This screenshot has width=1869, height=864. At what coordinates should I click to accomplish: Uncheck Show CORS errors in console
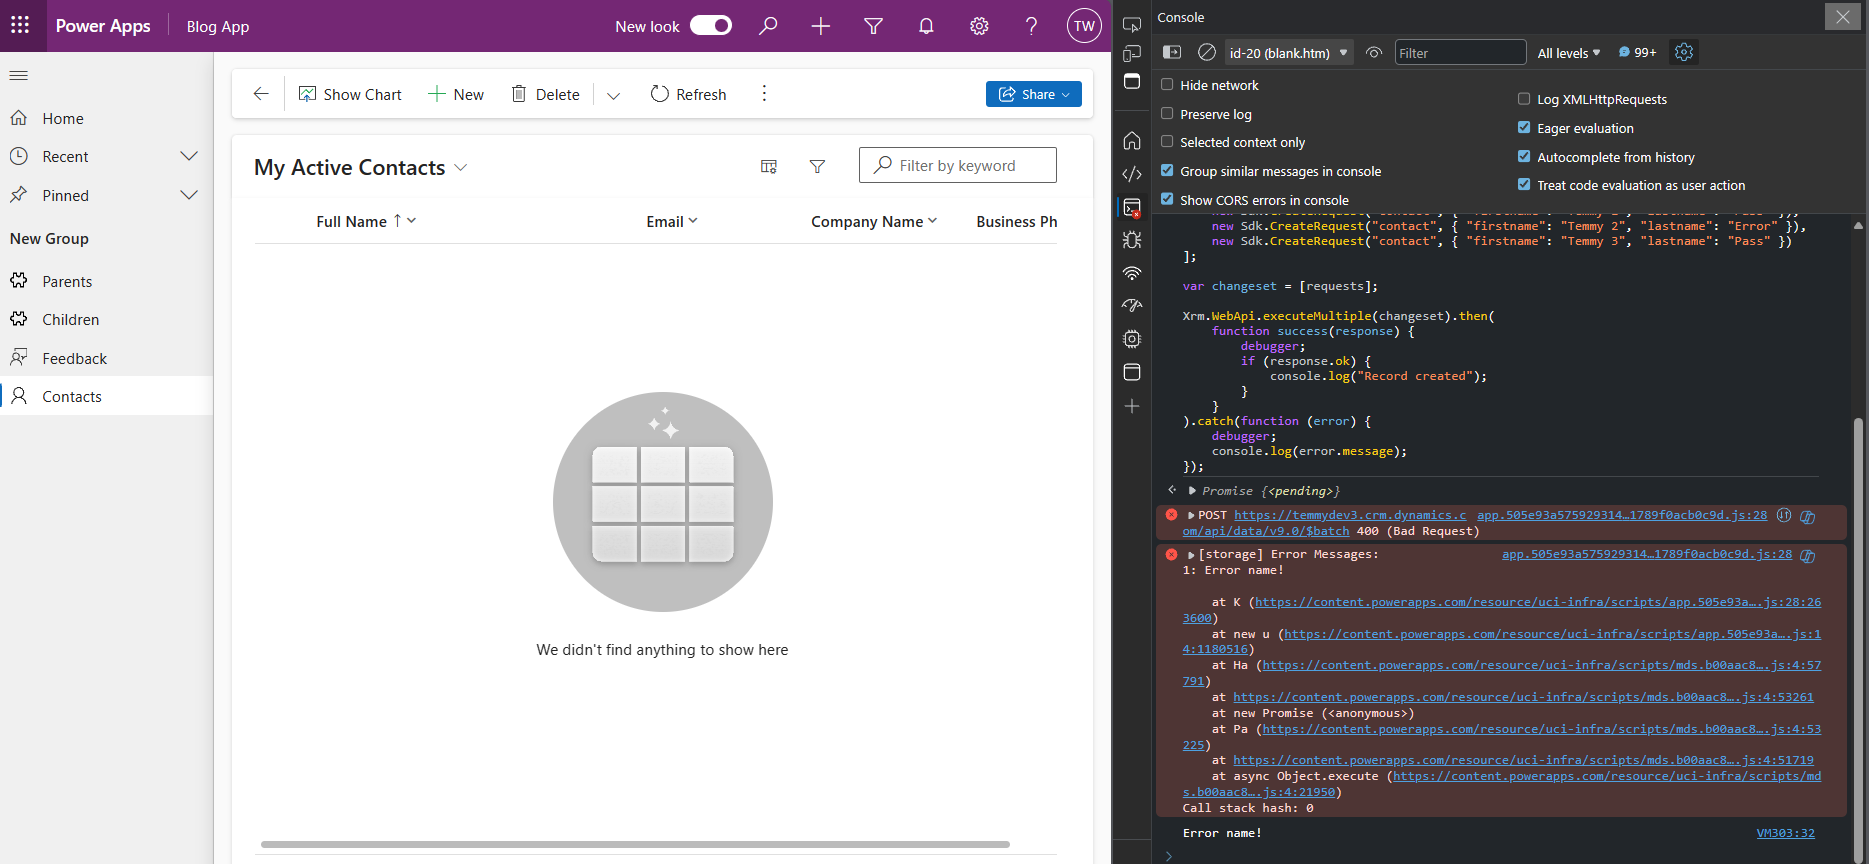[1167, 200]
